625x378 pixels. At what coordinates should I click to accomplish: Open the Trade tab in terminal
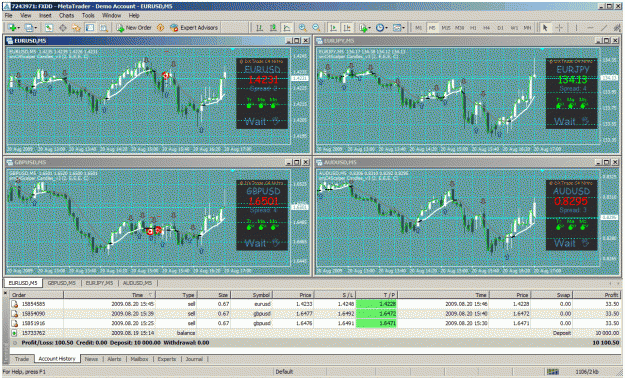coord(22,359)
